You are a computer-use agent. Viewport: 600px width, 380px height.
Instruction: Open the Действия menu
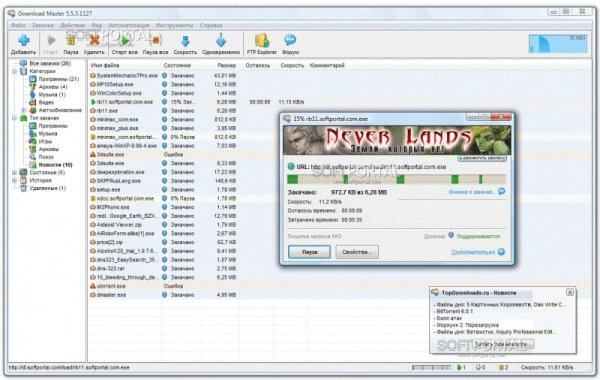pos(72,25)
